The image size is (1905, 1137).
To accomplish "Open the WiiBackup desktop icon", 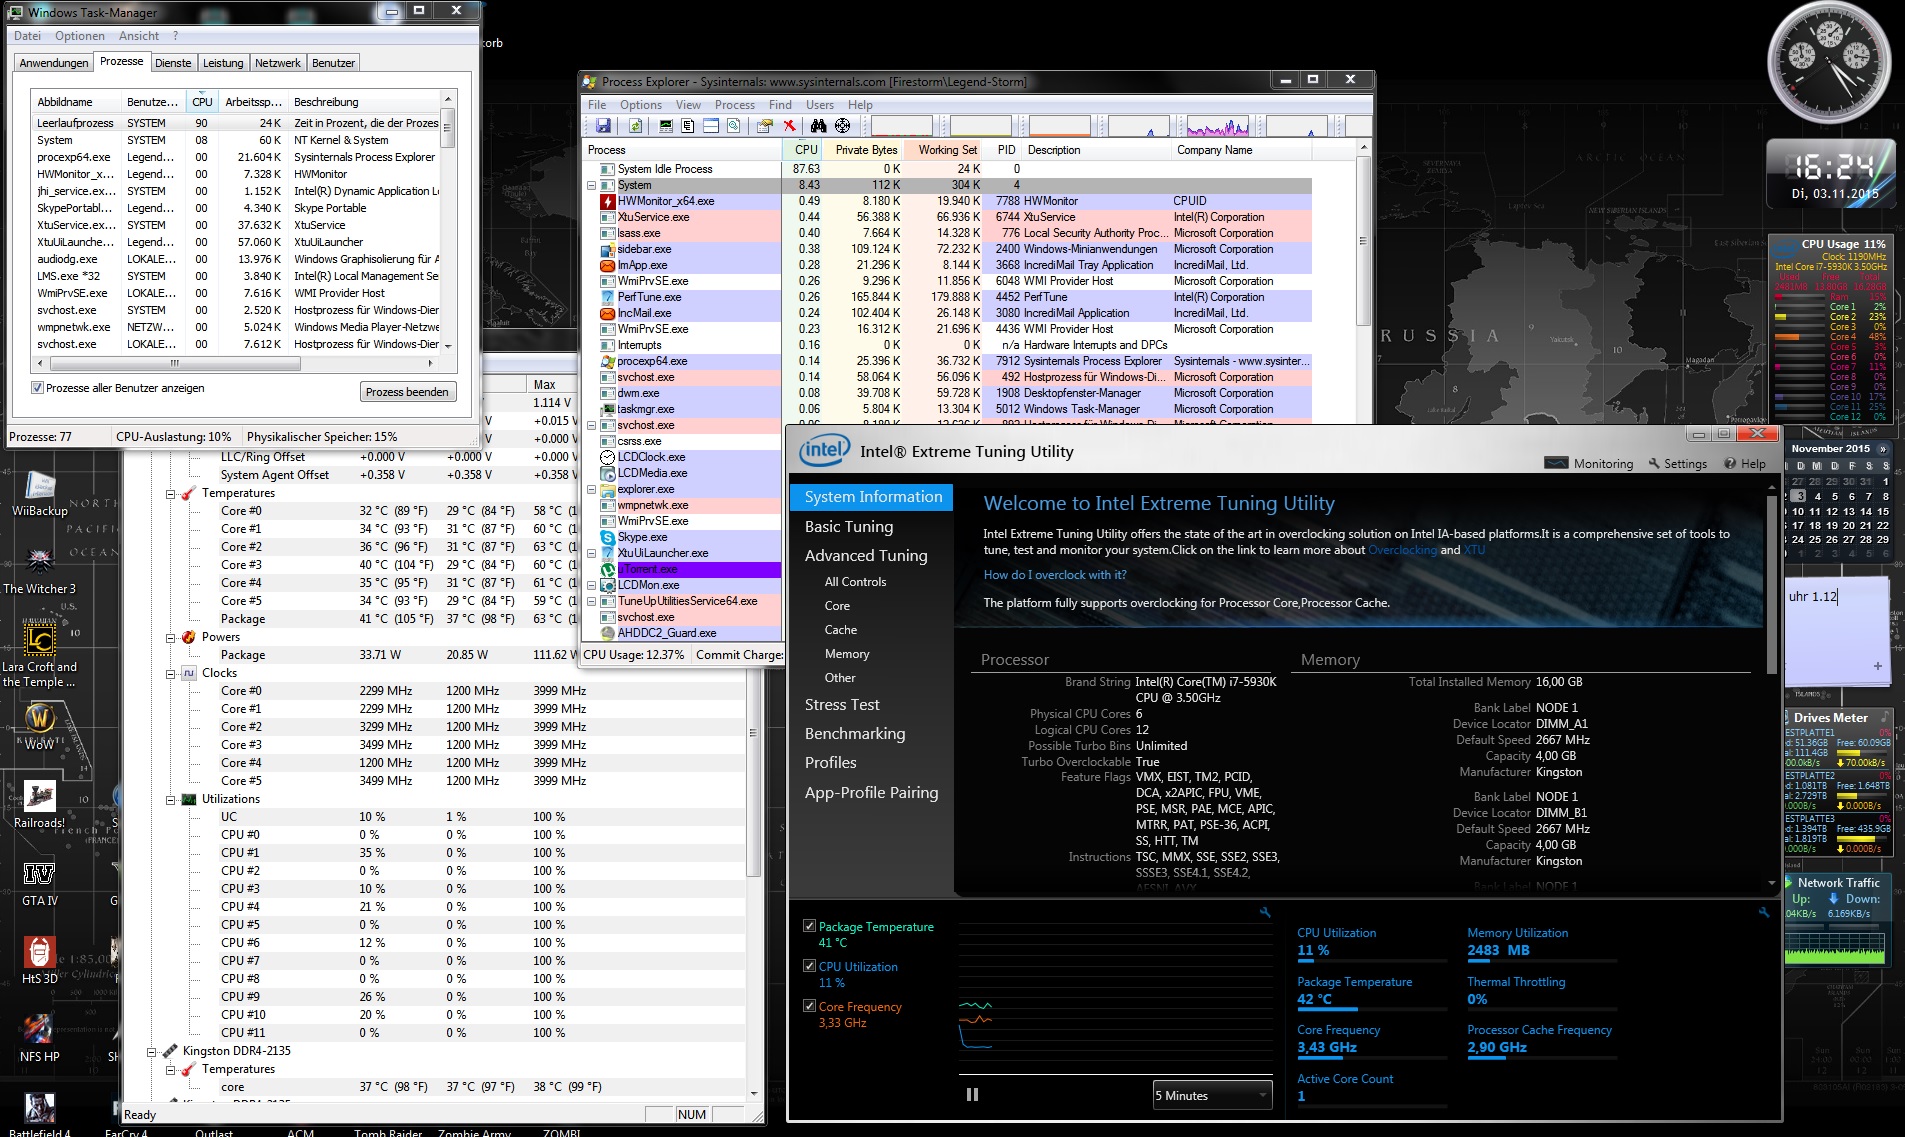I will [x=40, y=495].
